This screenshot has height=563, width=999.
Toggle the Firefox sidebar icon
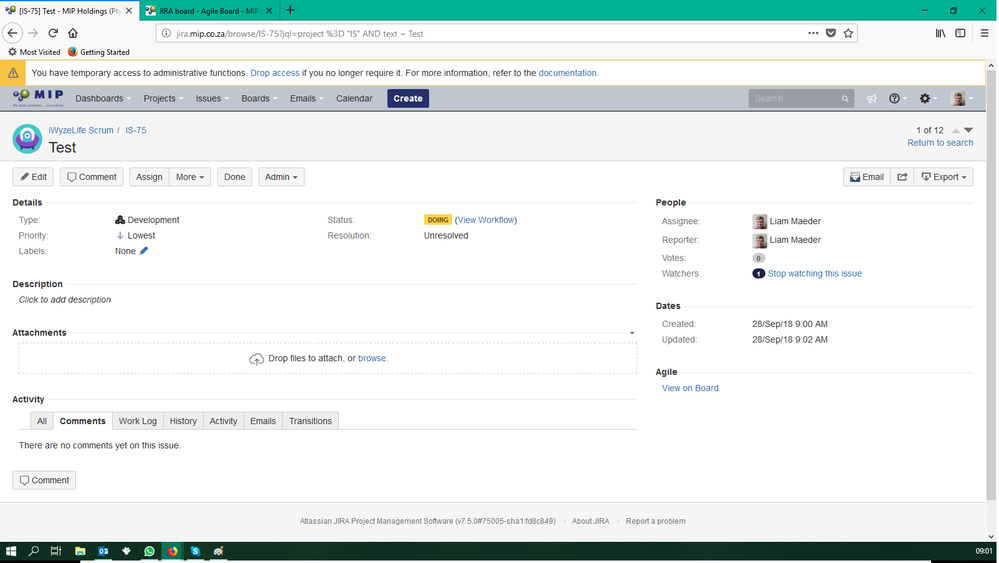[960, 33]
